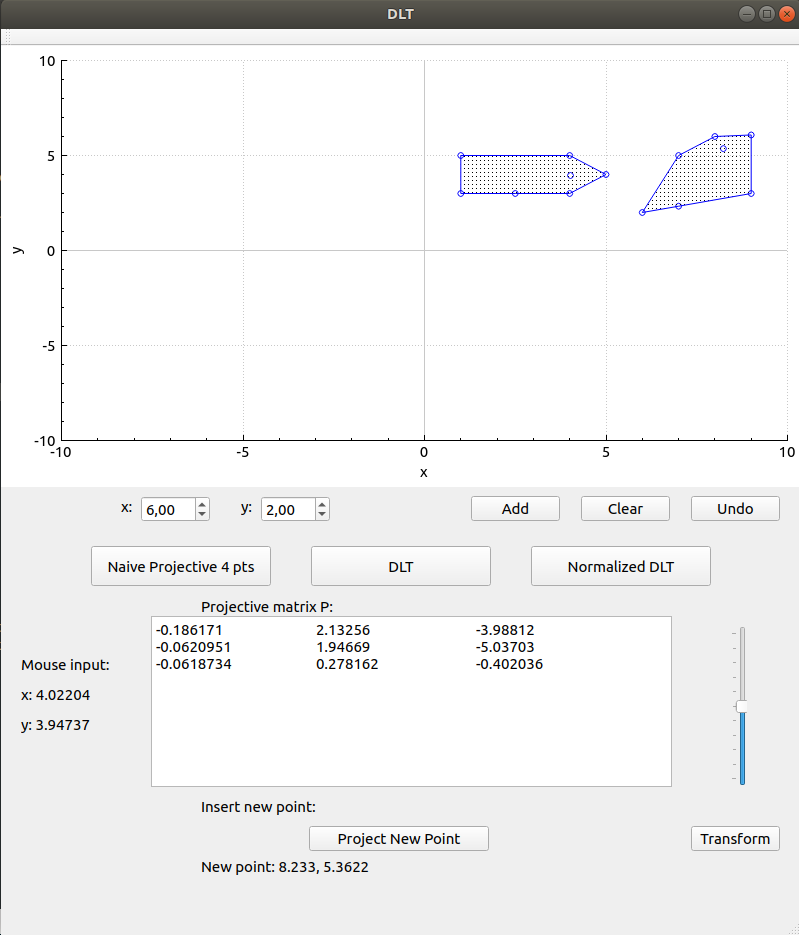Image resolution: width=799 pixels, height=935 pixels.
Task: Decrease x value with down stepper arrow
Action: [202, 515]
